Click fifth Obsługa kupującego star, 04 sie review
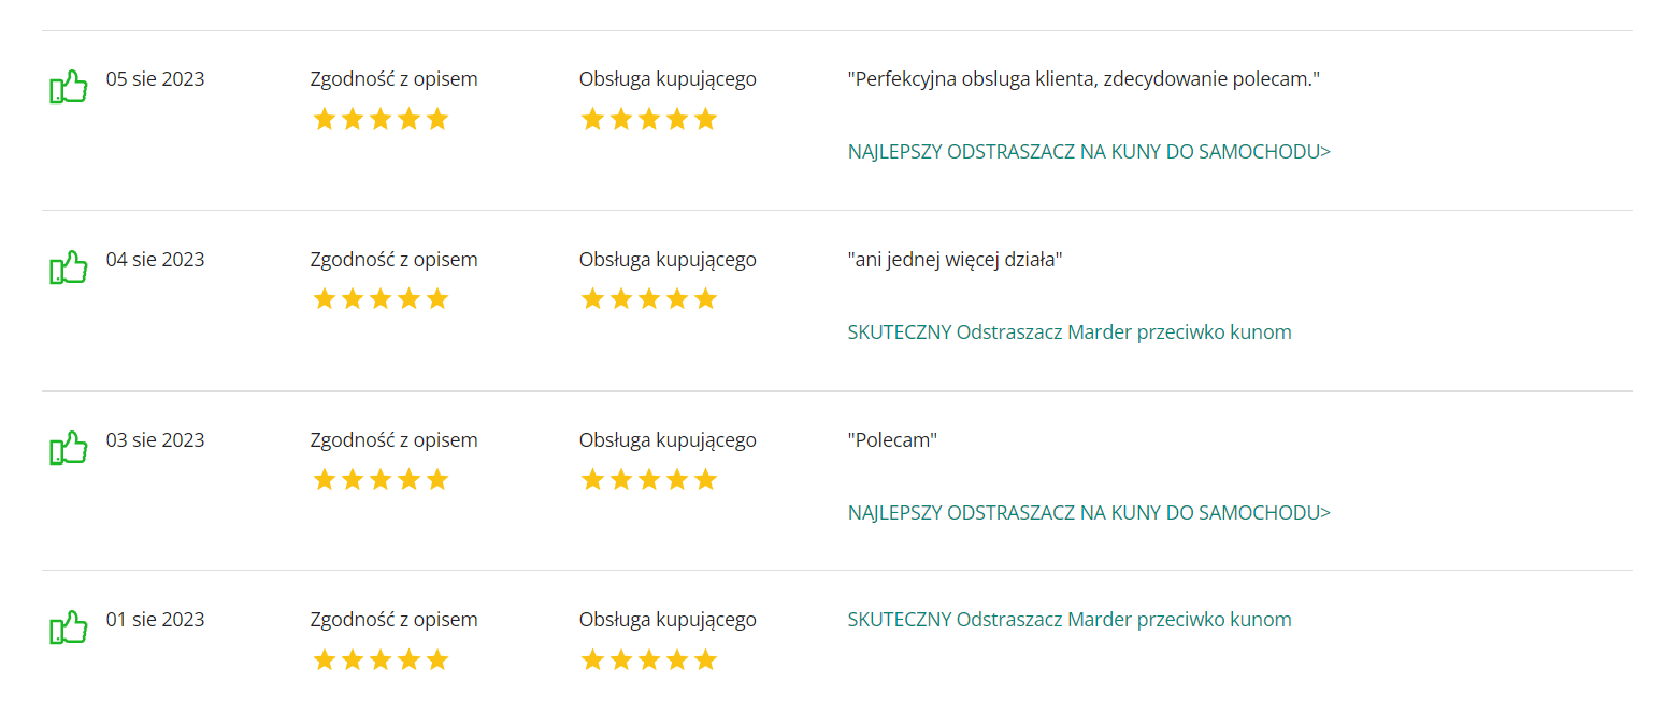This screenshot has width=1660, height=708. pos(706,298)
